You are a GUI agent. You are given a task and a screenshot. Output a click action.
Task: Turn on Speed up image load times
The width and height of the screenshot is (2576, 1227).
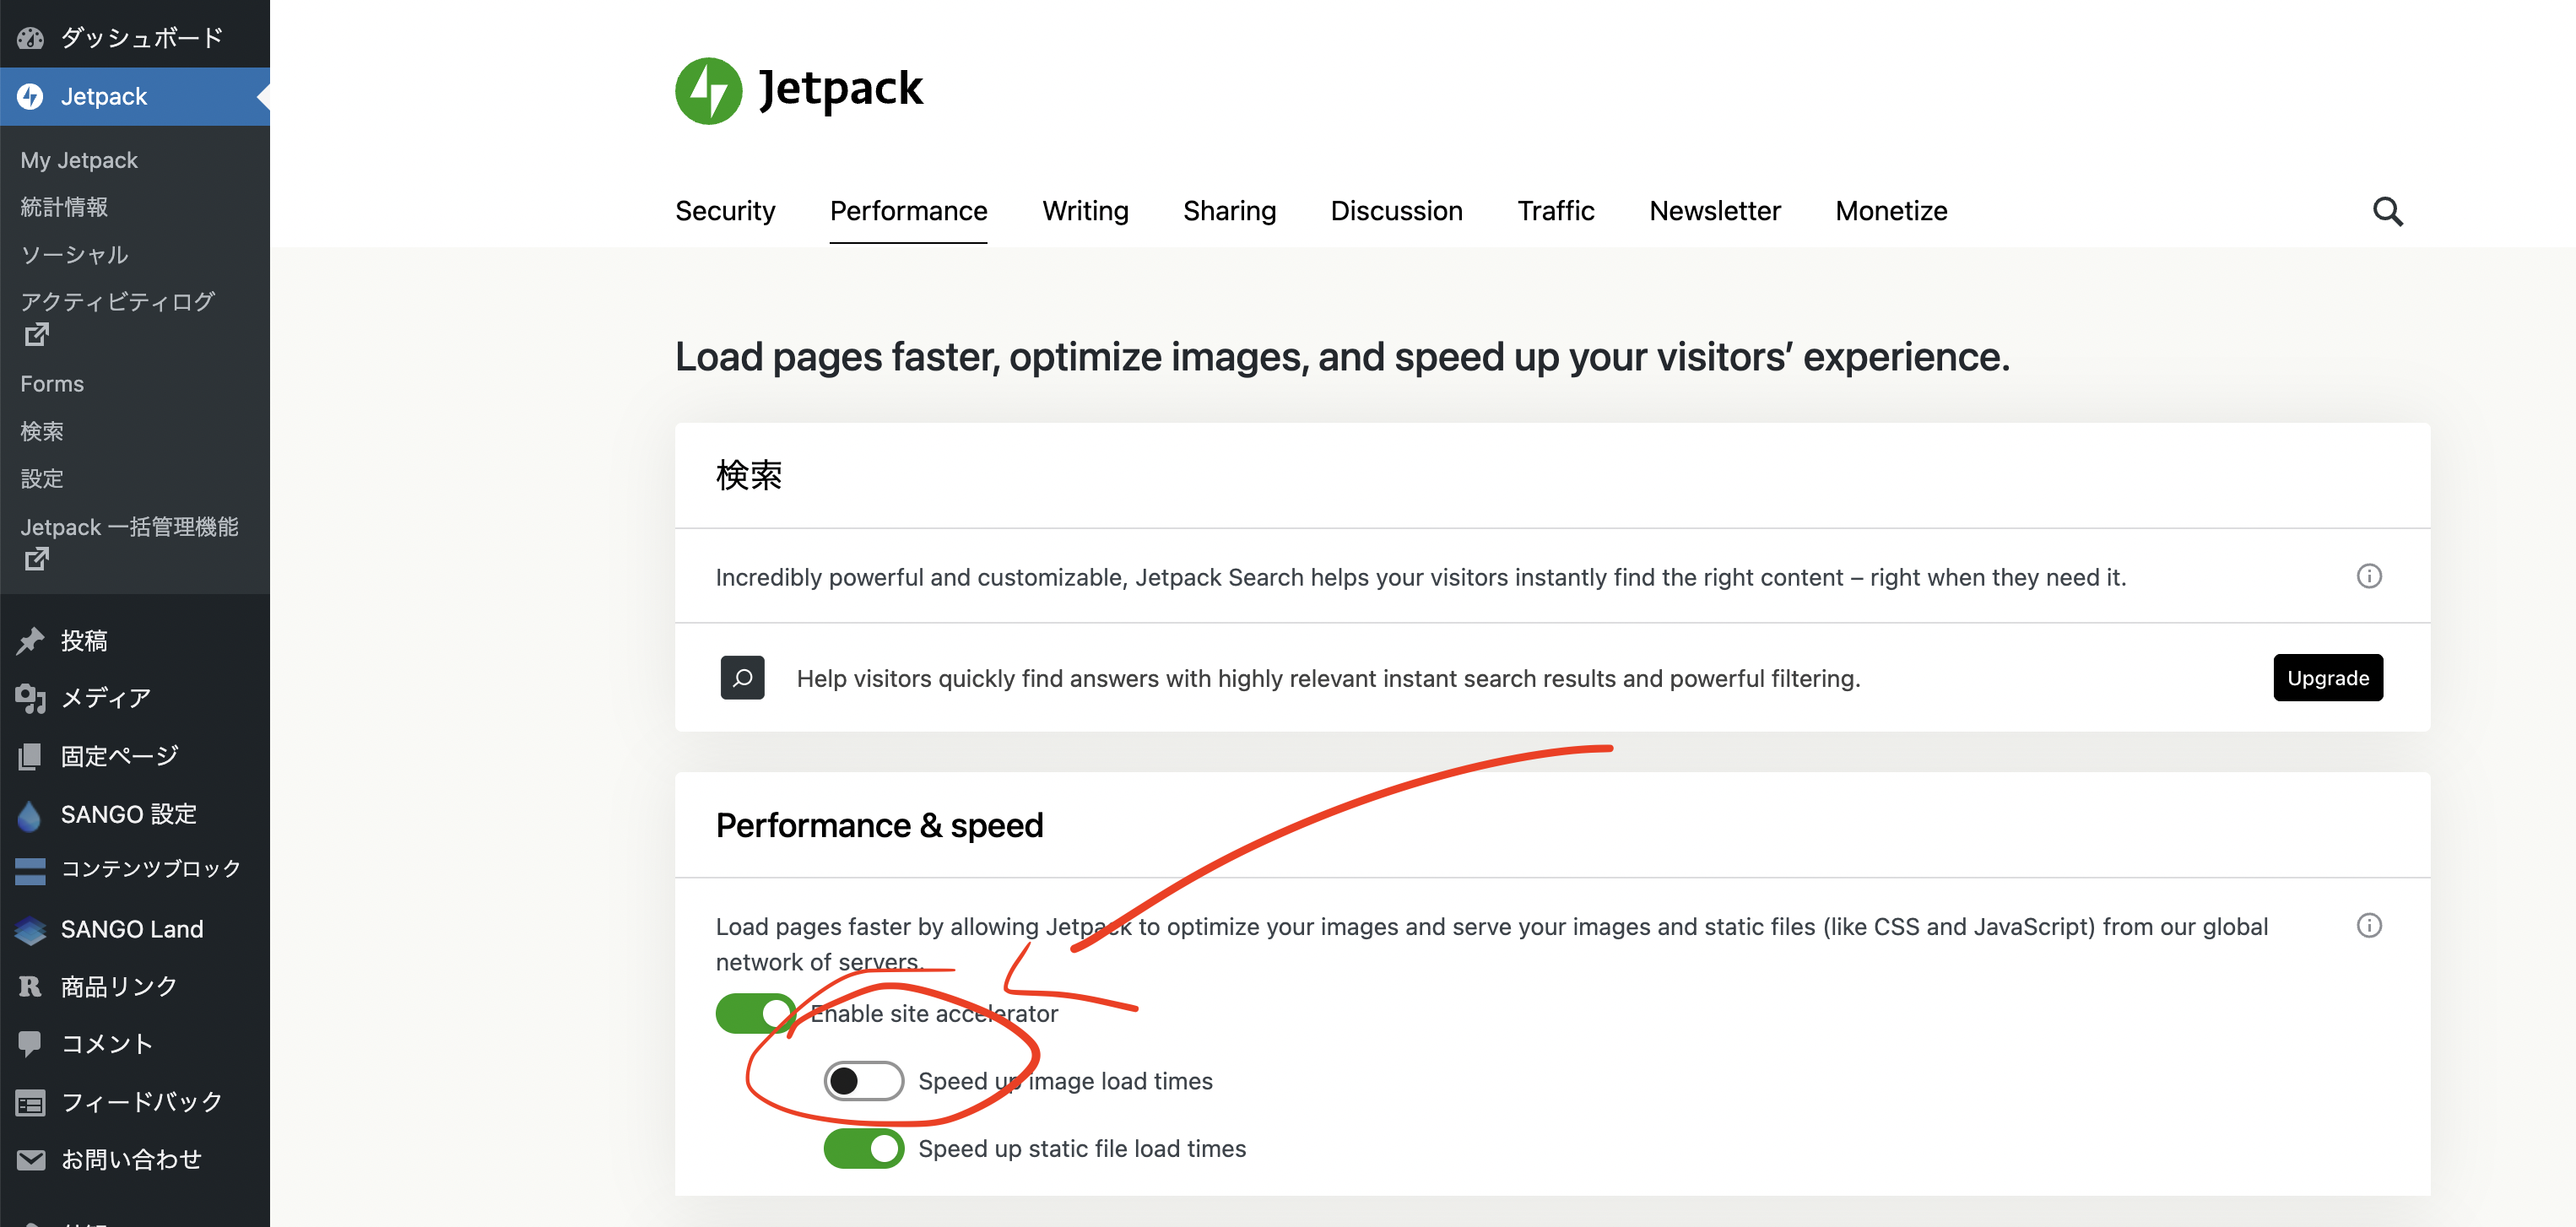tap(863, 1081)
